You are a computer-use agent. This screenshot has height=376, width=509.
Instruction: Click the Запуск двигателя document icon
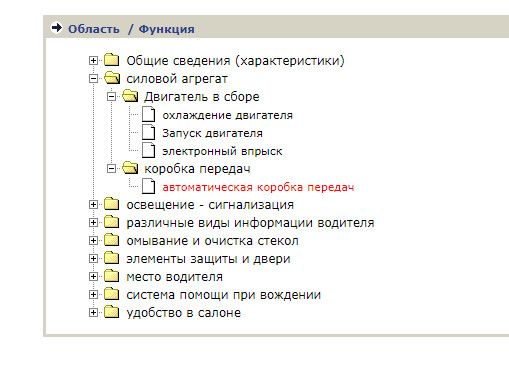click(x=148, y=132)
